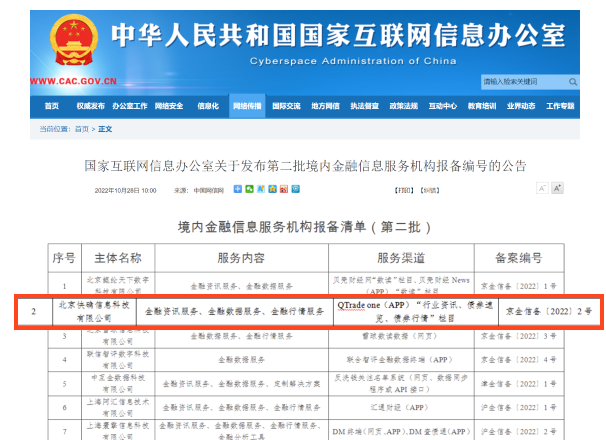Viewport: 606px width, 440px height.
Task: Click the table title 境内金融信息服务机构报备清单（第二批）
Action: point(305,227)
